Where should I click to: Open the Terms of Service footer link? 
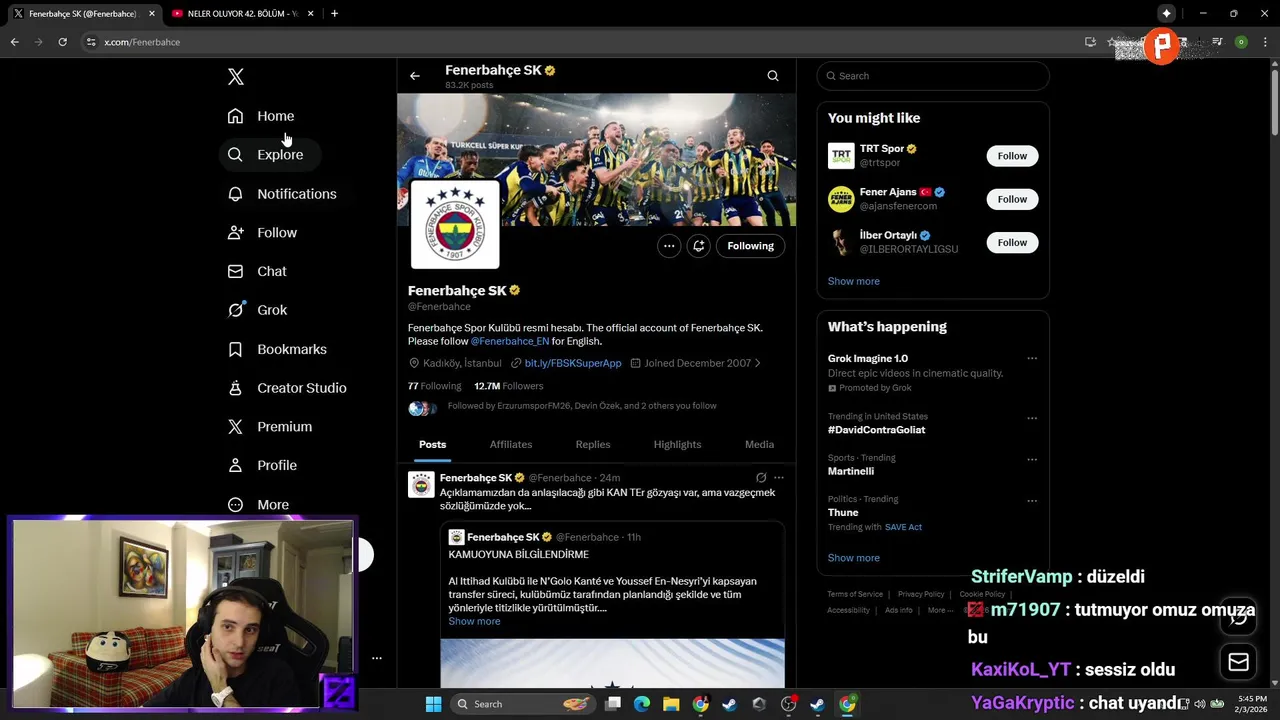click(855, 594)
